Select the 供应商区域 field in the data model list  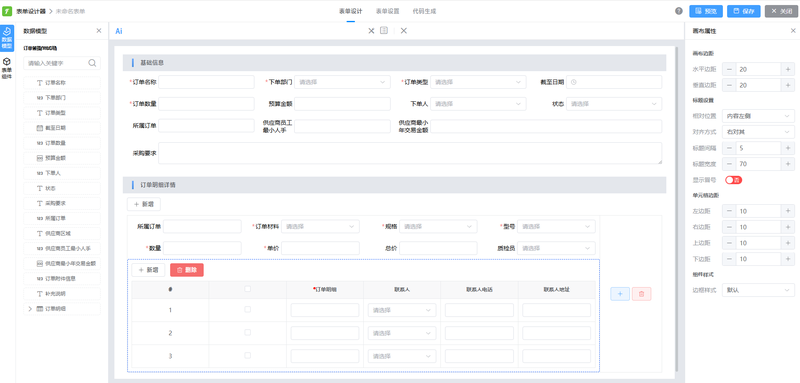(62, 233)
